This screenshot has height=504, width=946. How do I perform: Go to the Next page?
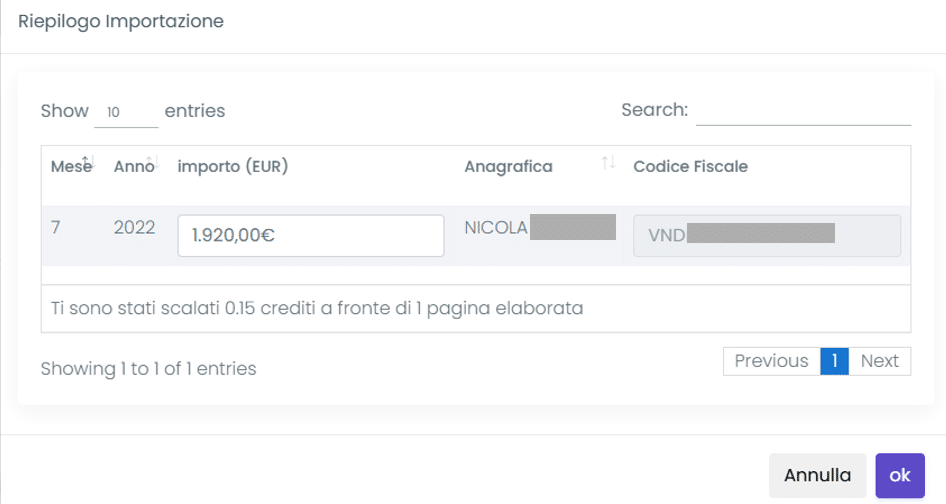(x=880, y=361)
